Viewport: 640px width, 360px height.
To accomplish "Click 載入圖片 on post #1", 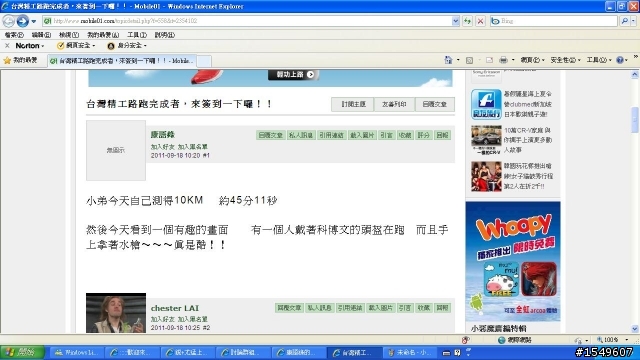I will point(362,135).
